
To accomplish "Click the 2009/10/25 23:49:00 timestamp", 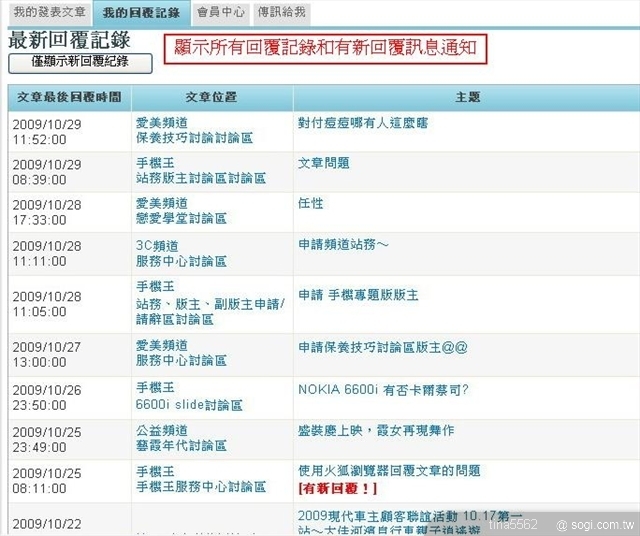I will click(47, 440).
